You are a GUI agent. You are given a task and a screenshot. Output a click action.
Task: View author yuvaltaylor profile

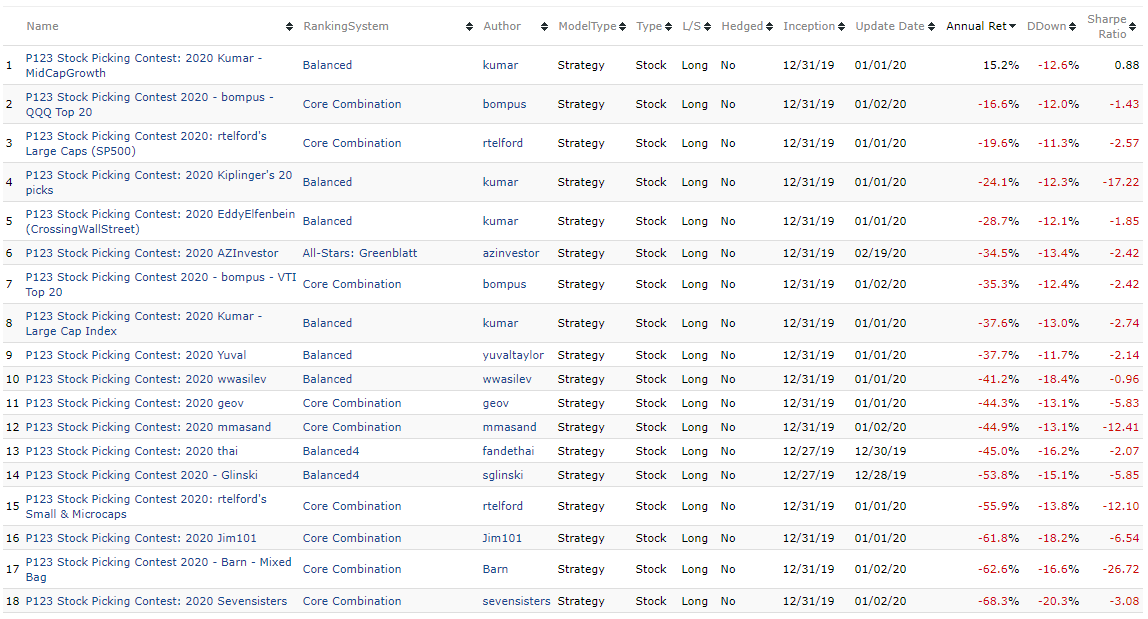[513, 355]
